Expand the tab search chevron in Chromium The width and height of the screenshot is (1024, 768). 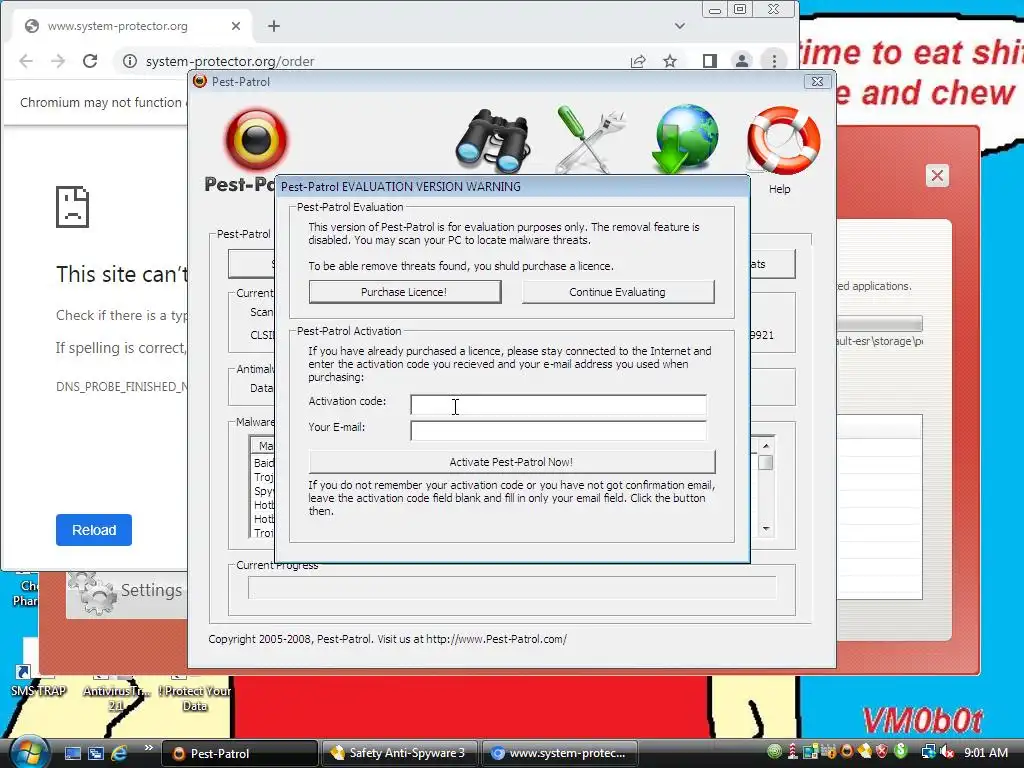(x=680, y=26)
